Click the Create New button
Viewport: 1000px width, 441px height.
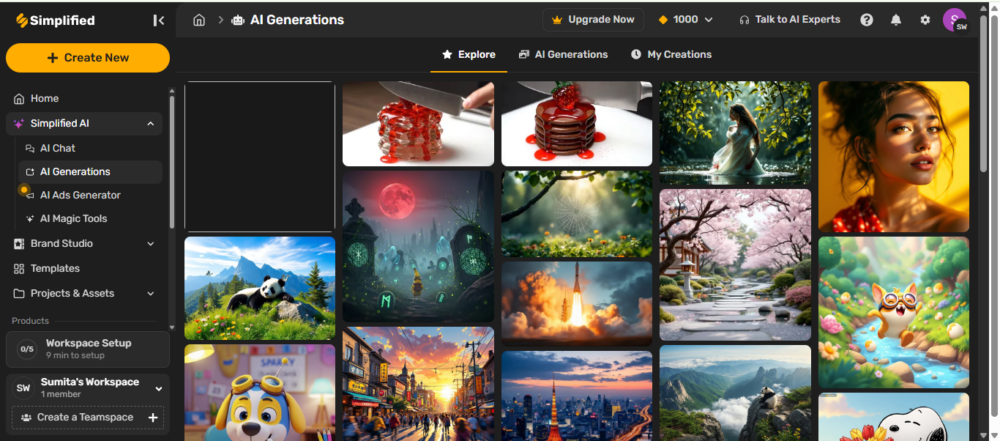click(88, 58)
